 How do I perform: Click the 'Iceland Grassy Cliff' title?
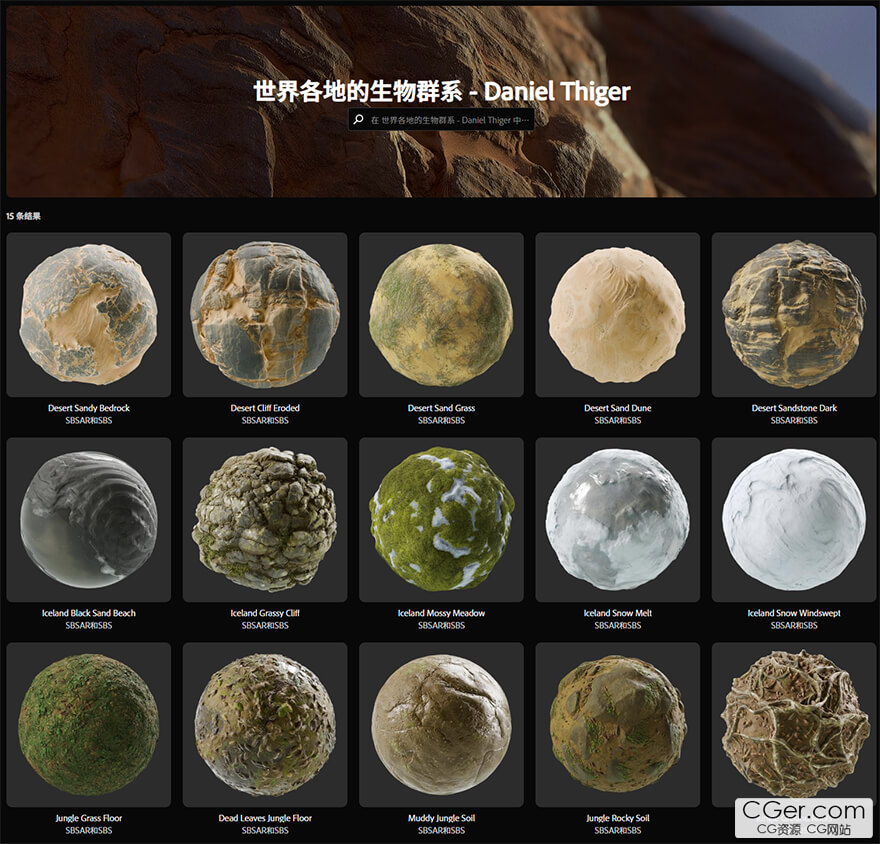(x=265, y=613)
